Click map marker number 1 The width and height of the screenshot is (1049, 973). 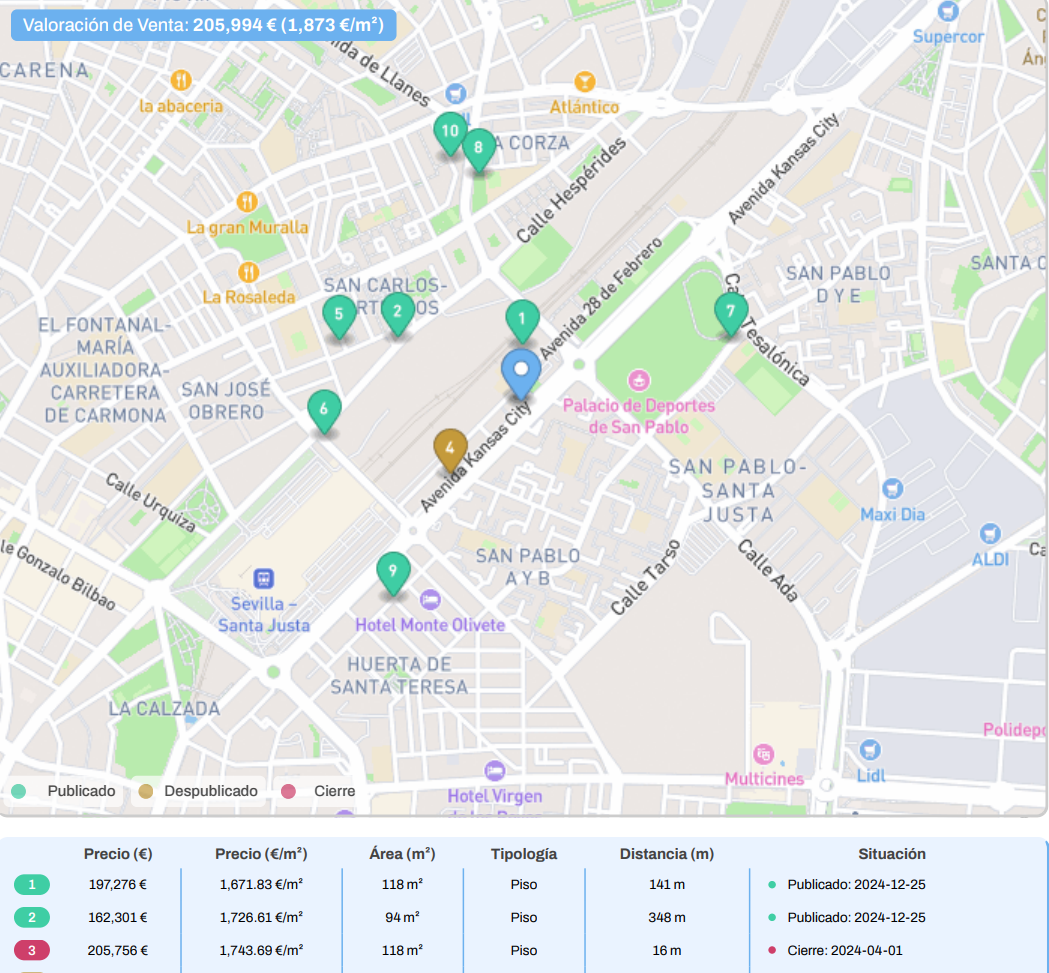click(x=521, y=321)
